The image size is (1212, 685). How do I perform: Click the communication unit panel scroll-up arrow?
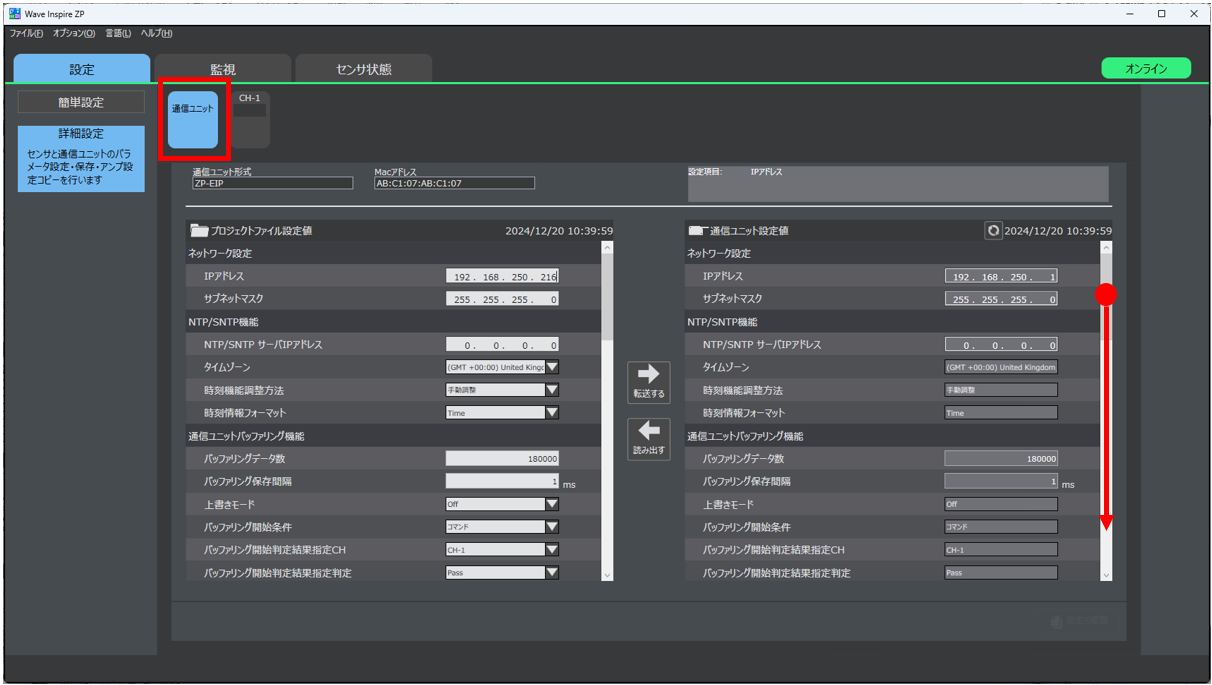point(1106,247)
